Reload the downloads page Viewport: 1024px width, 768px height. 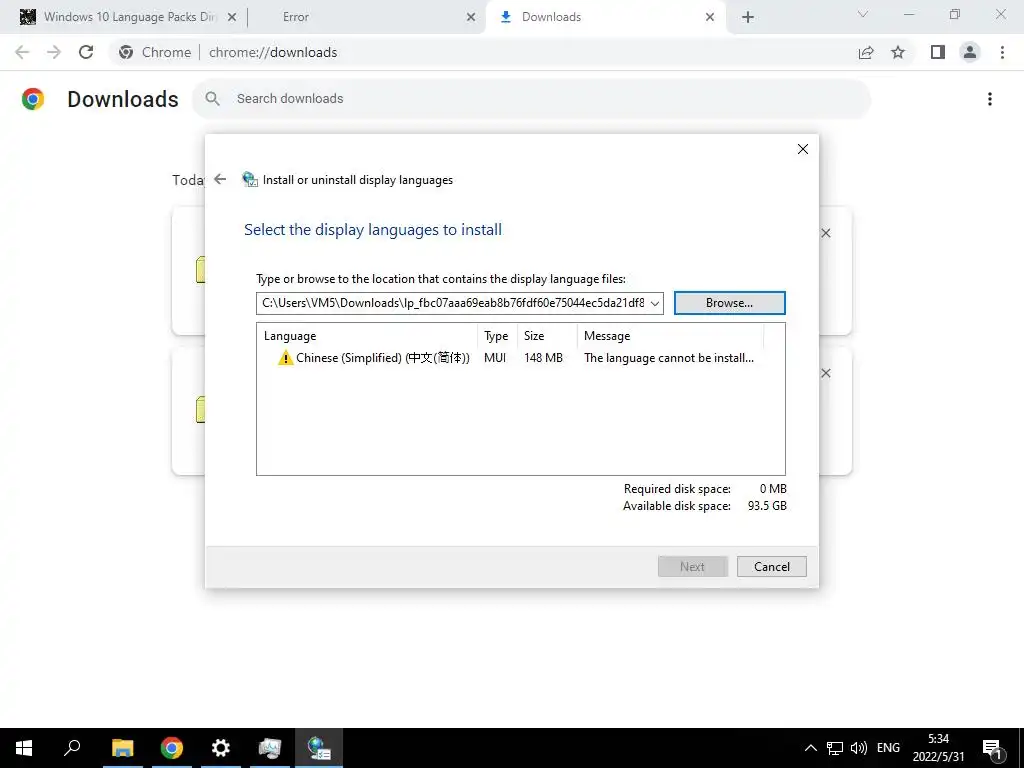click(86, 52)
